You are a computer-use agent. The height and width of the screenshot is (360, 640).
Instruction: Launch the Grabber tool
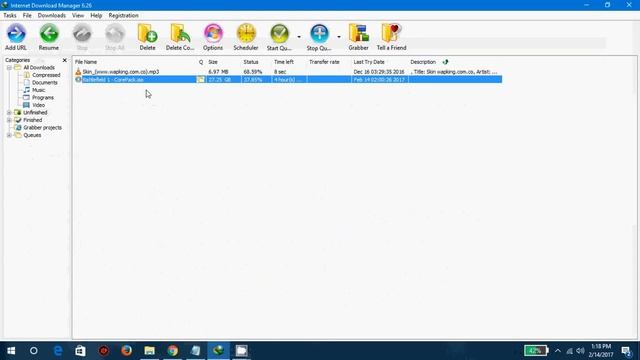(358, 37)
